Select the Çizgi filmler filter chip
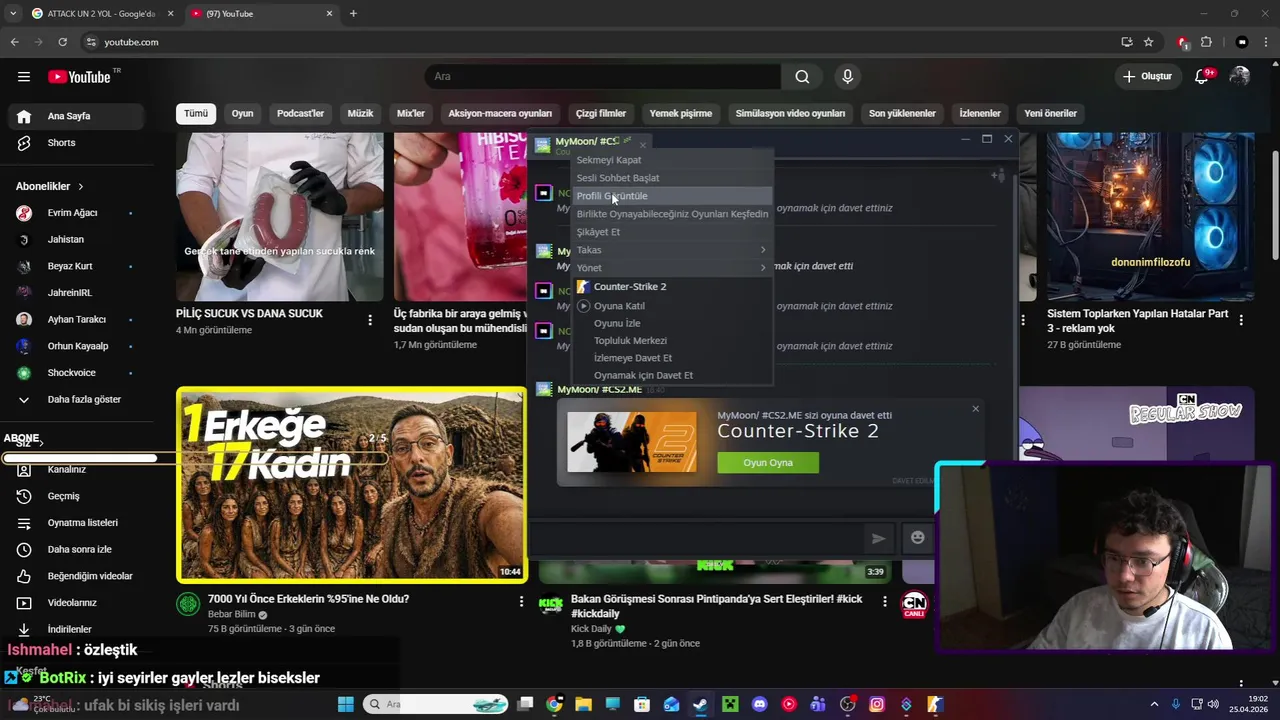This screenshot has height=720, width=1280. pyautogui.click(x=601, y=114)
